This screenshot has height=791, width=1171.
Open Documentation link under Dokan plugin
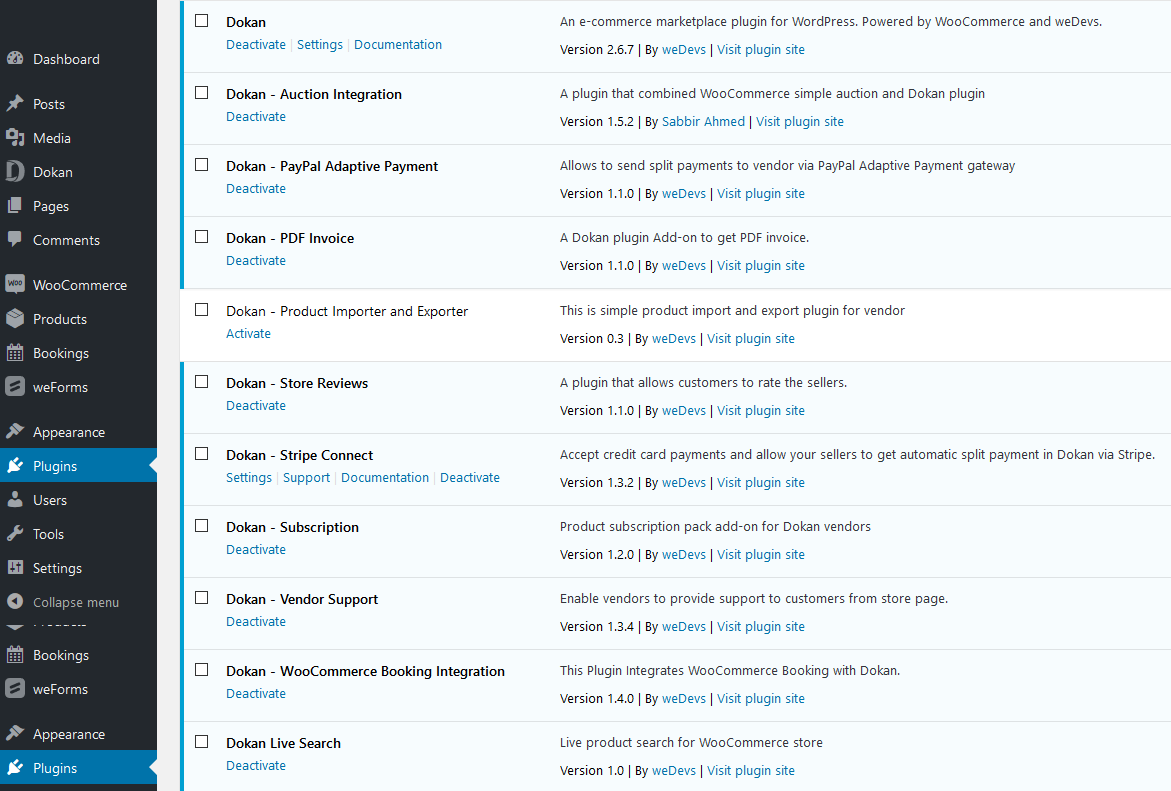pyautogui.click(x=397, y=45)
